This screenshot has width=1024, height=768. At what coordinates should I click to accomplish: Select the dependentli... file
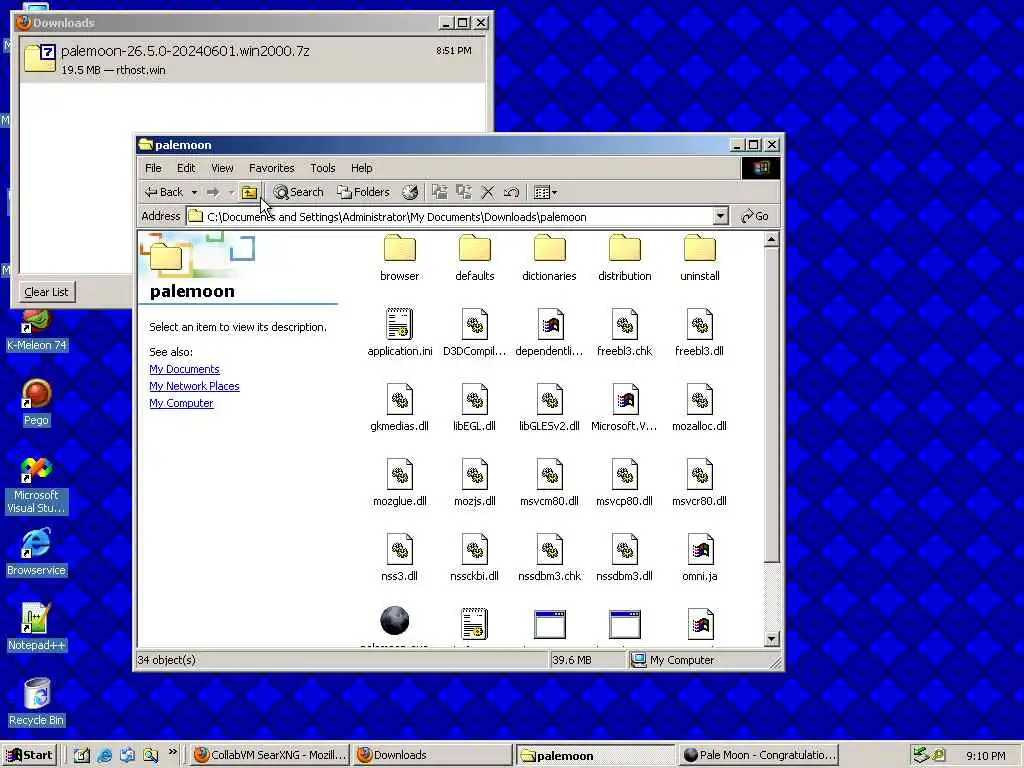549,333
